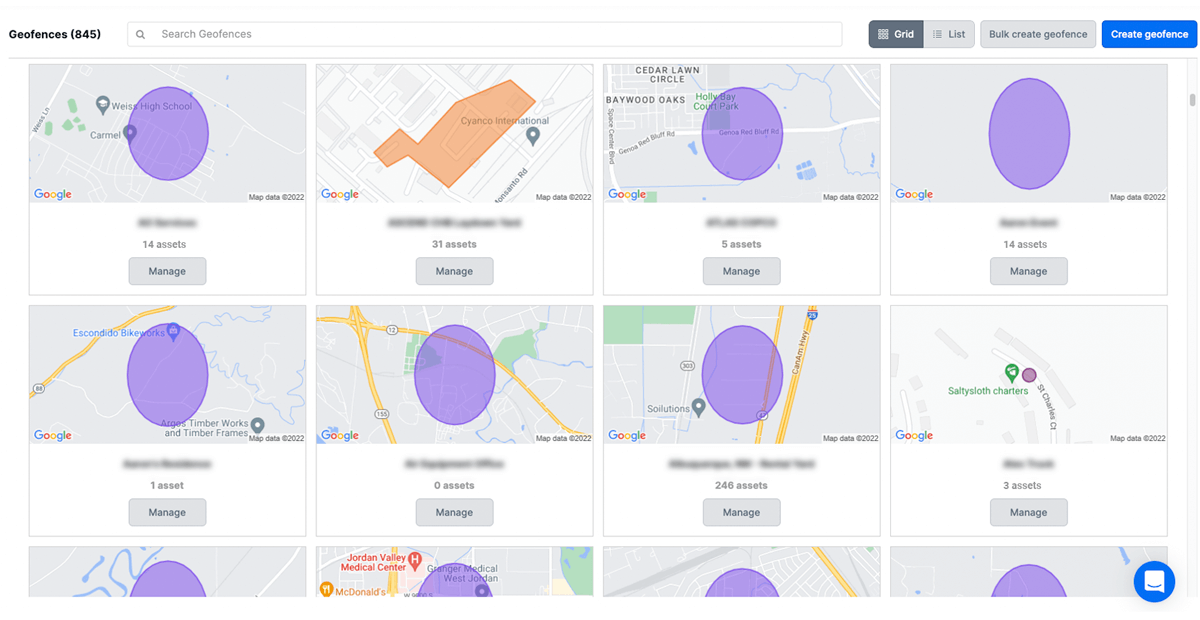The image size is (1200, 620).
Task: Manage the geofence with 246 assets
Action: [741, 512]
